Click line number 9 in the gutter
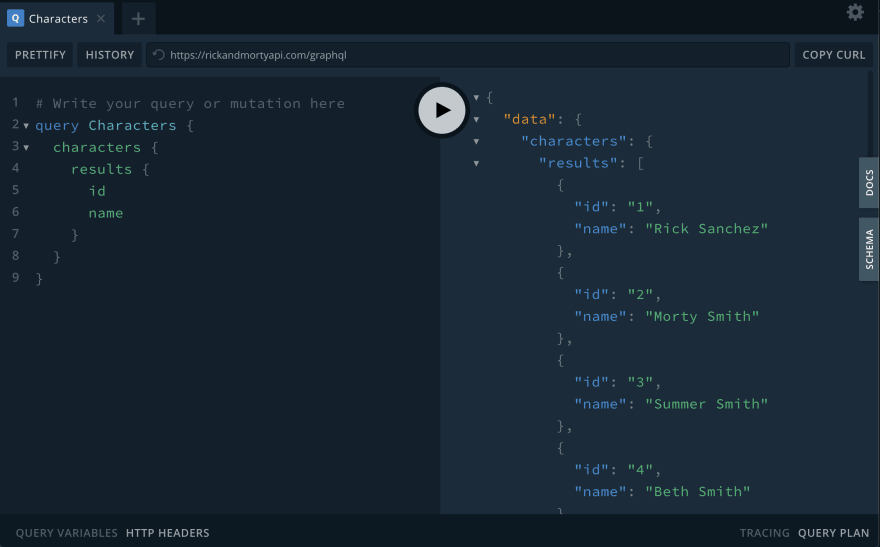Image resolution: width=880 pixels, height=547 pixels. click(16, 278)
